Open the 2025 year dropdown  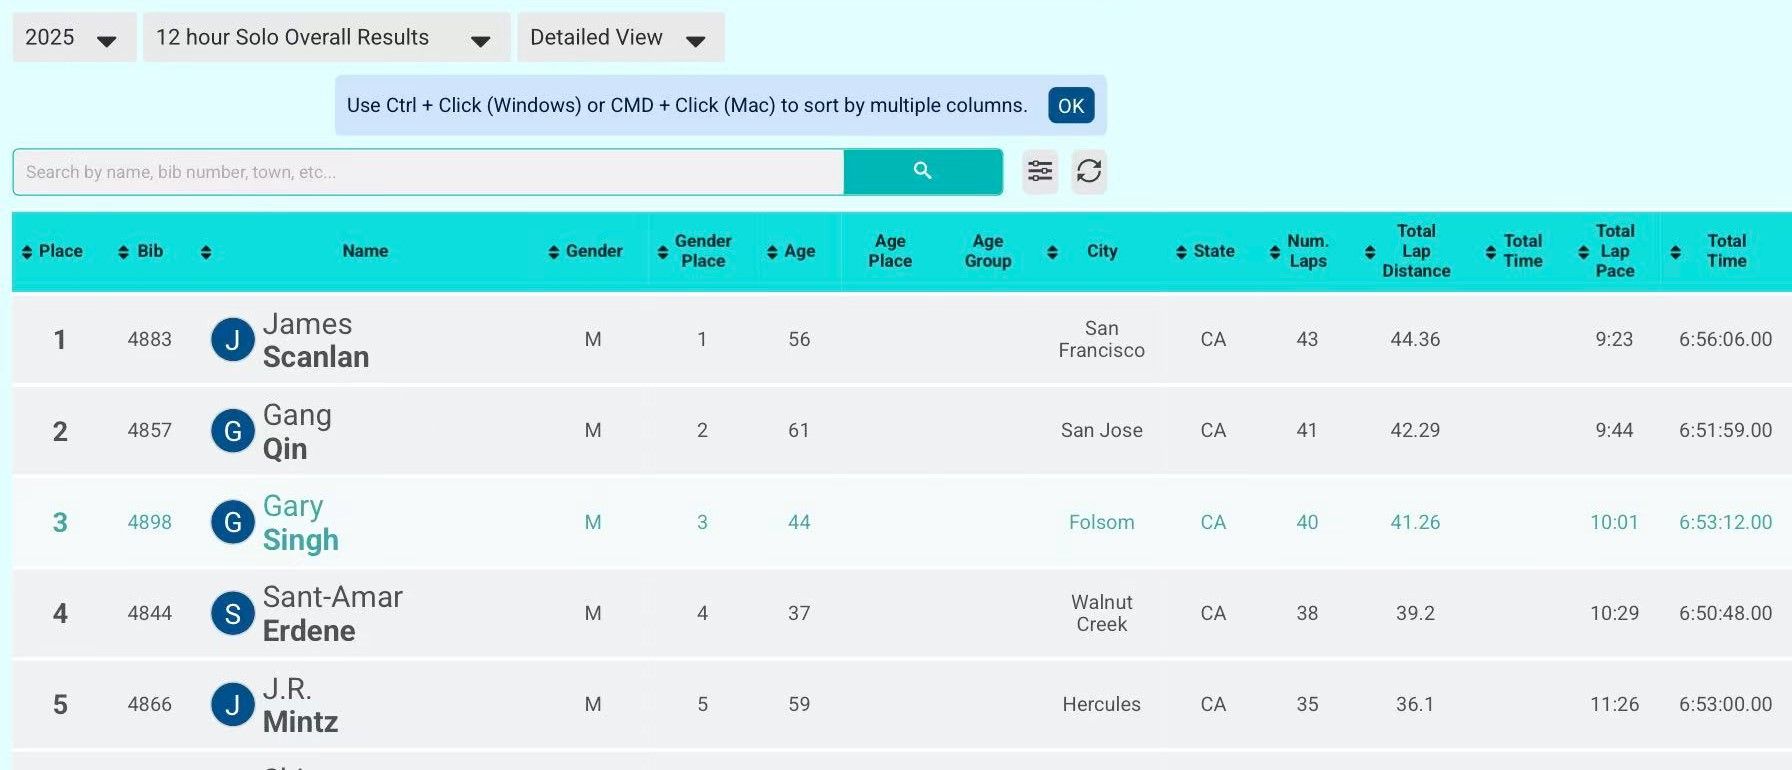73,38
